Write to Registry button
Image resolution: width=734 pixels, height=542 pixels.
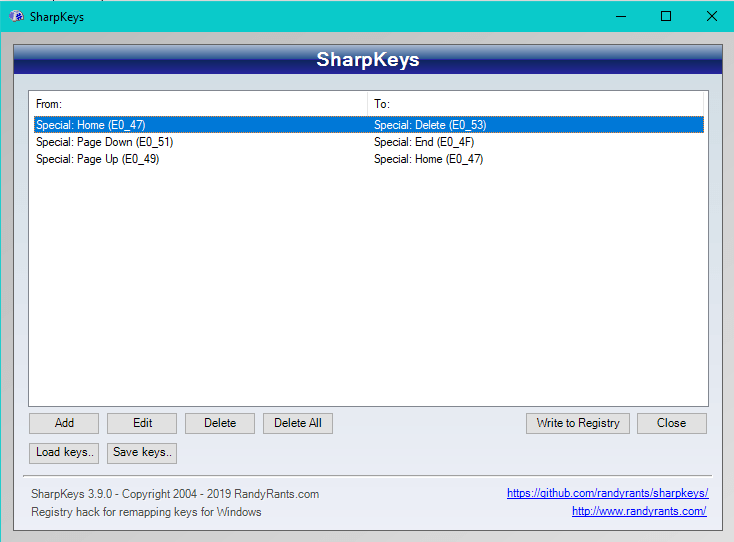click(578, 423)
